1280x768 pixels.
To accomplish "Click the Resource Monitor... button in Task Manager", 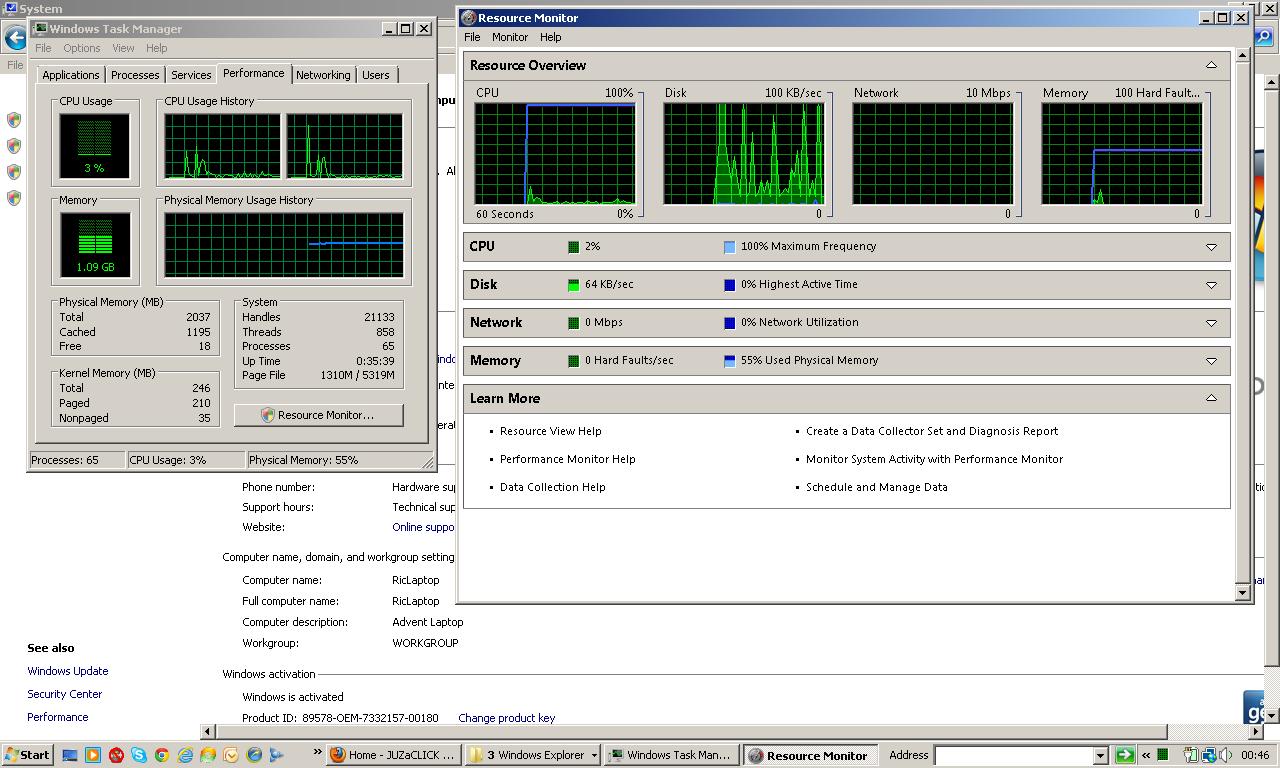I will coord(319,415).
